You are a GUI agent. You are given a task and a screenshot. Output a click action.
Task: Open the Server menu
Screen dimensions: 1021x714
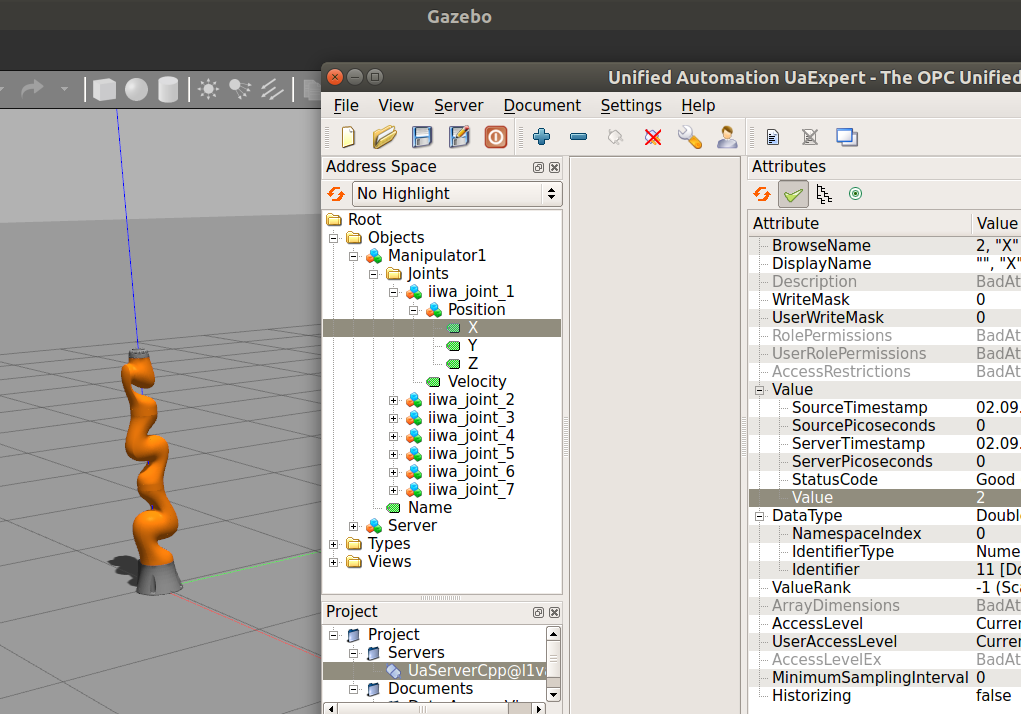coord(458,105)
